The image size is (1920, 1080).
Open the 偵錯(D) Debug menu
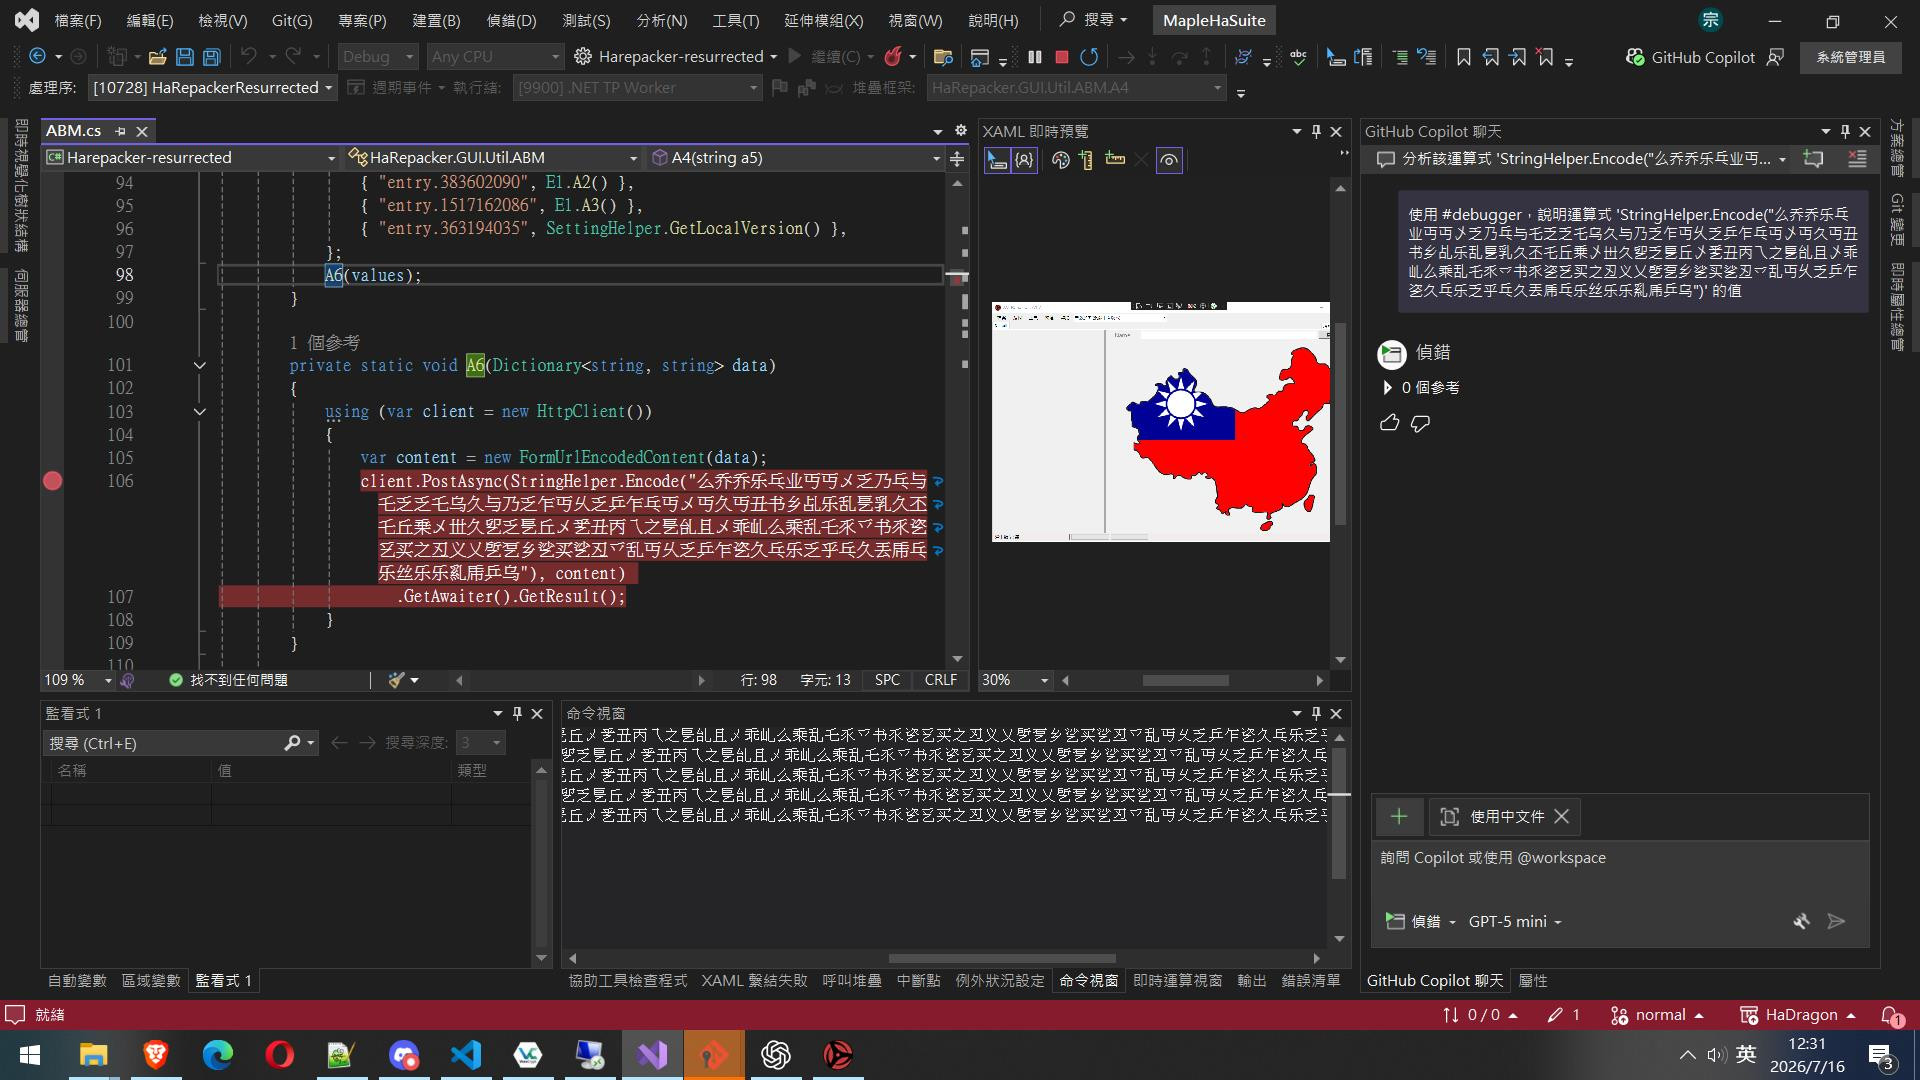(511, 20)
